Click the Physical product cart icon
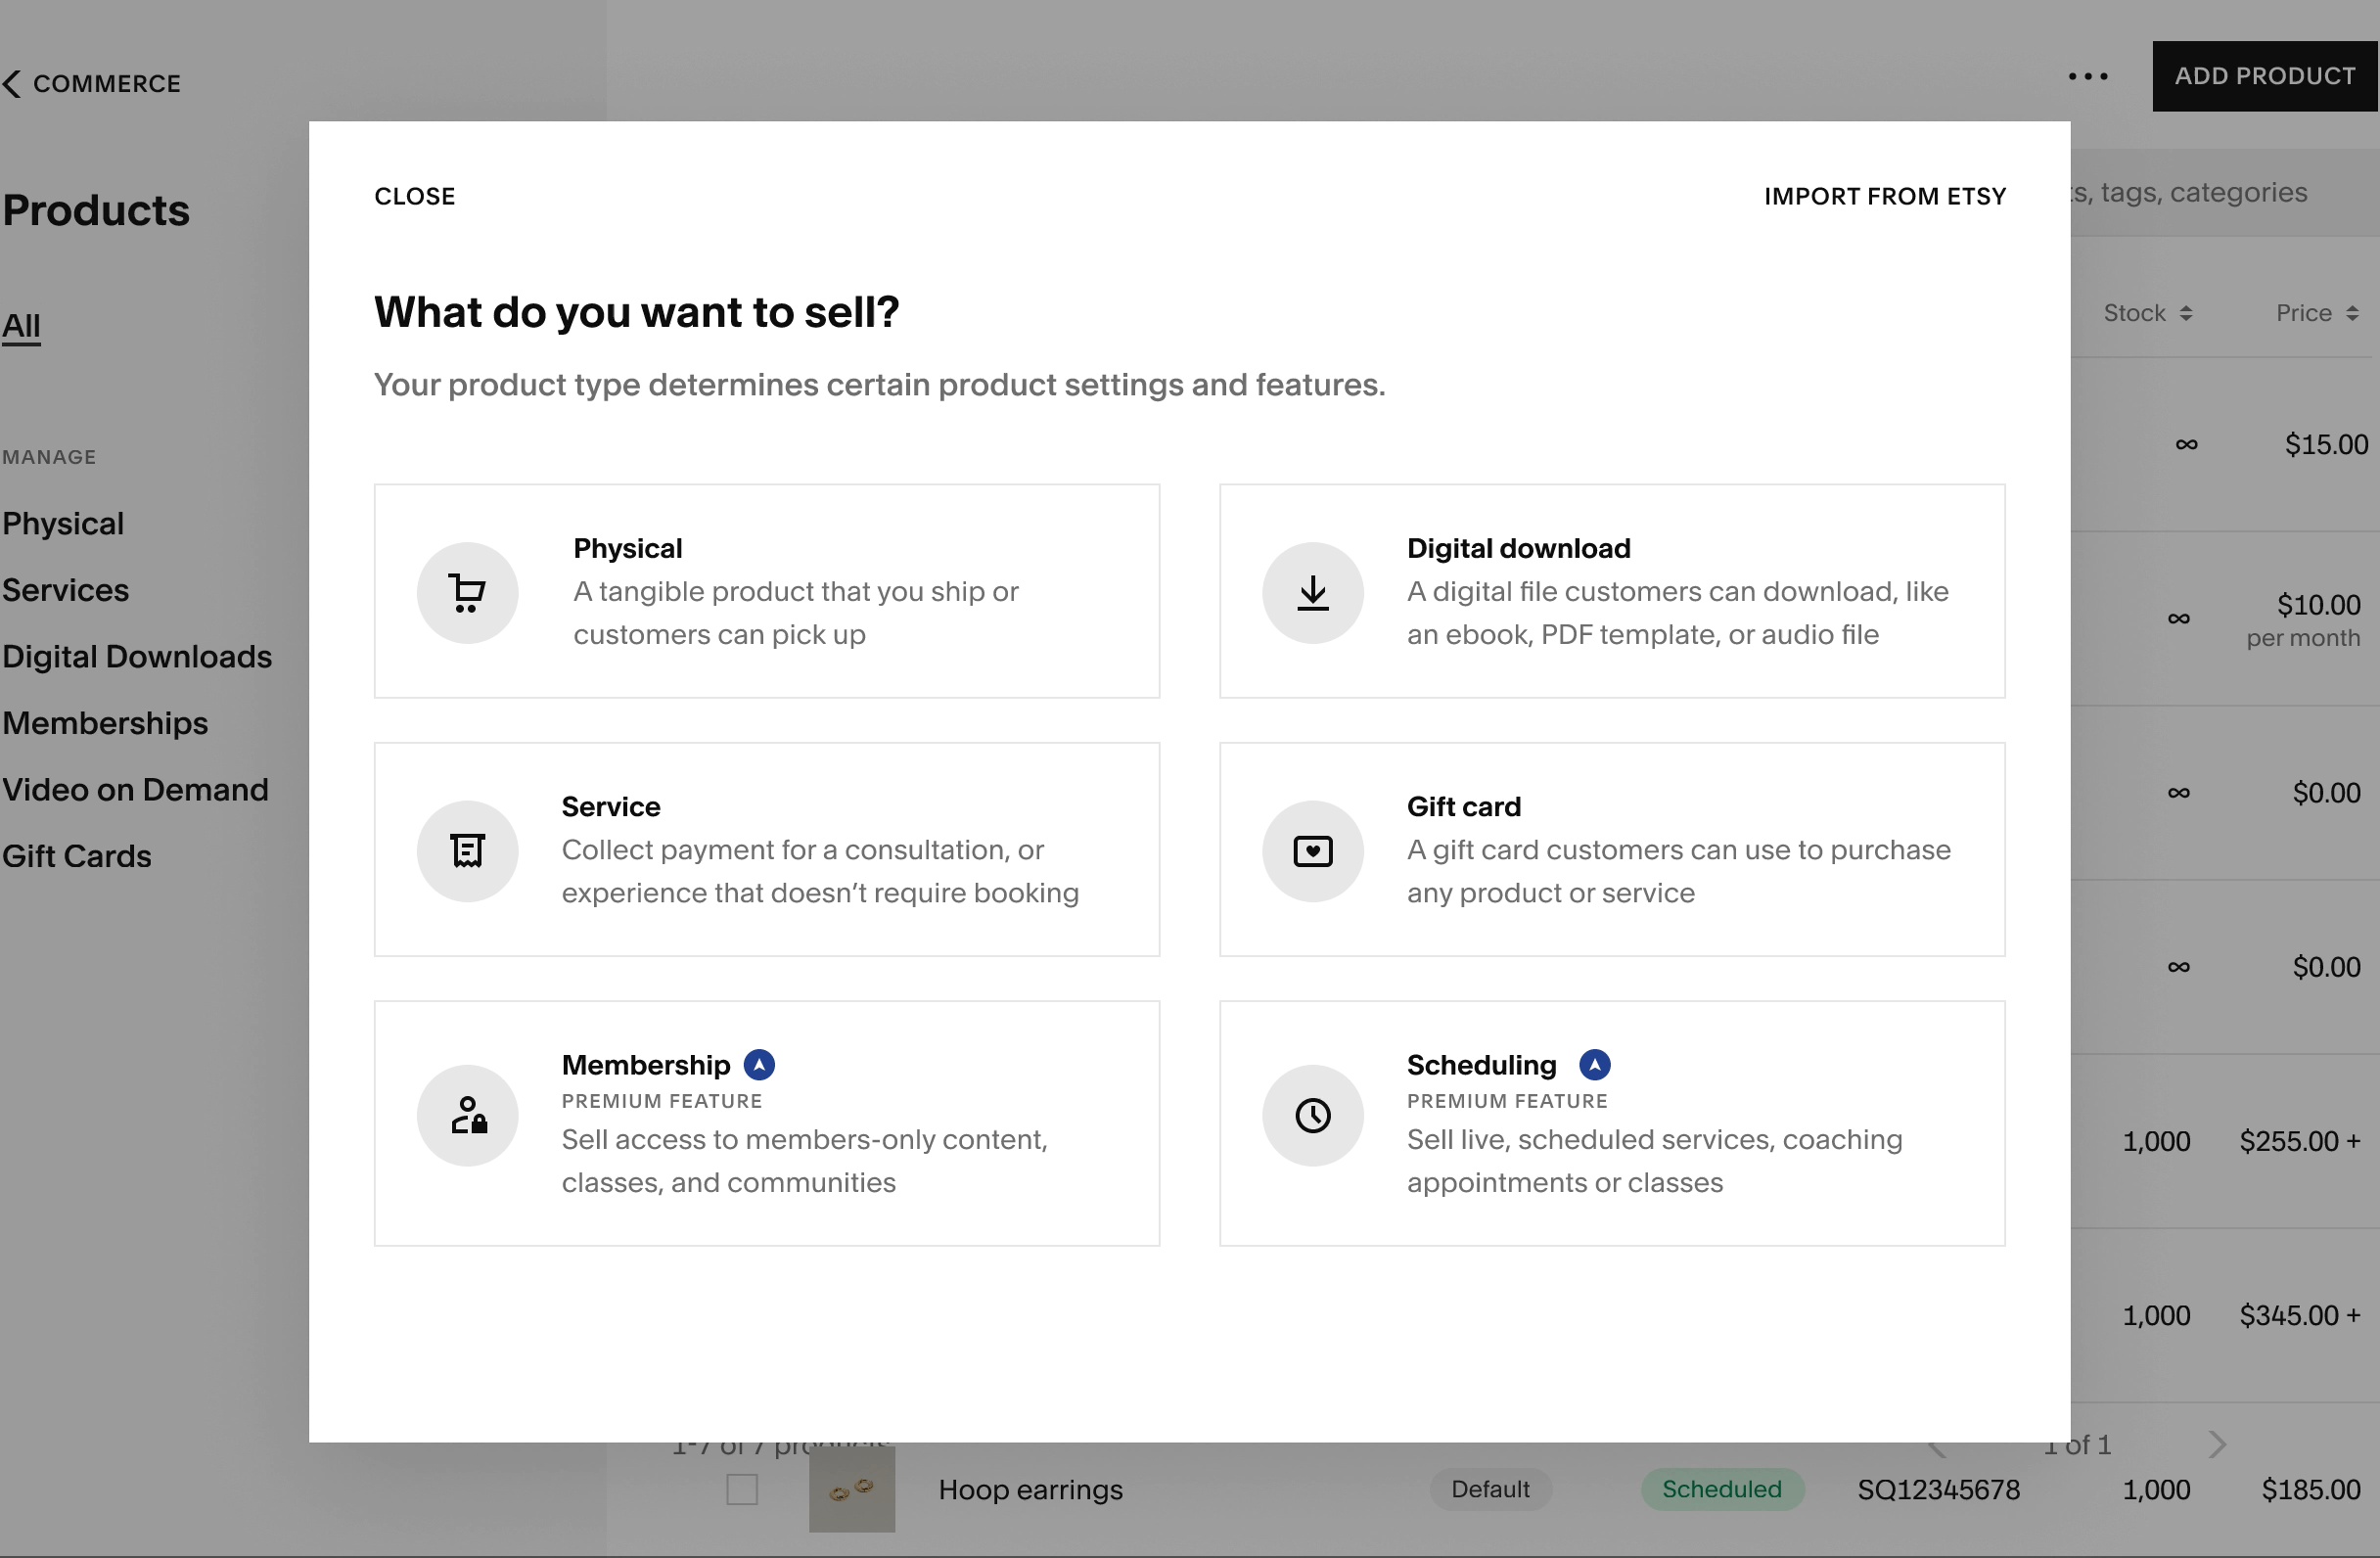Viewport: 2380px width, 1558px height. 467,593
